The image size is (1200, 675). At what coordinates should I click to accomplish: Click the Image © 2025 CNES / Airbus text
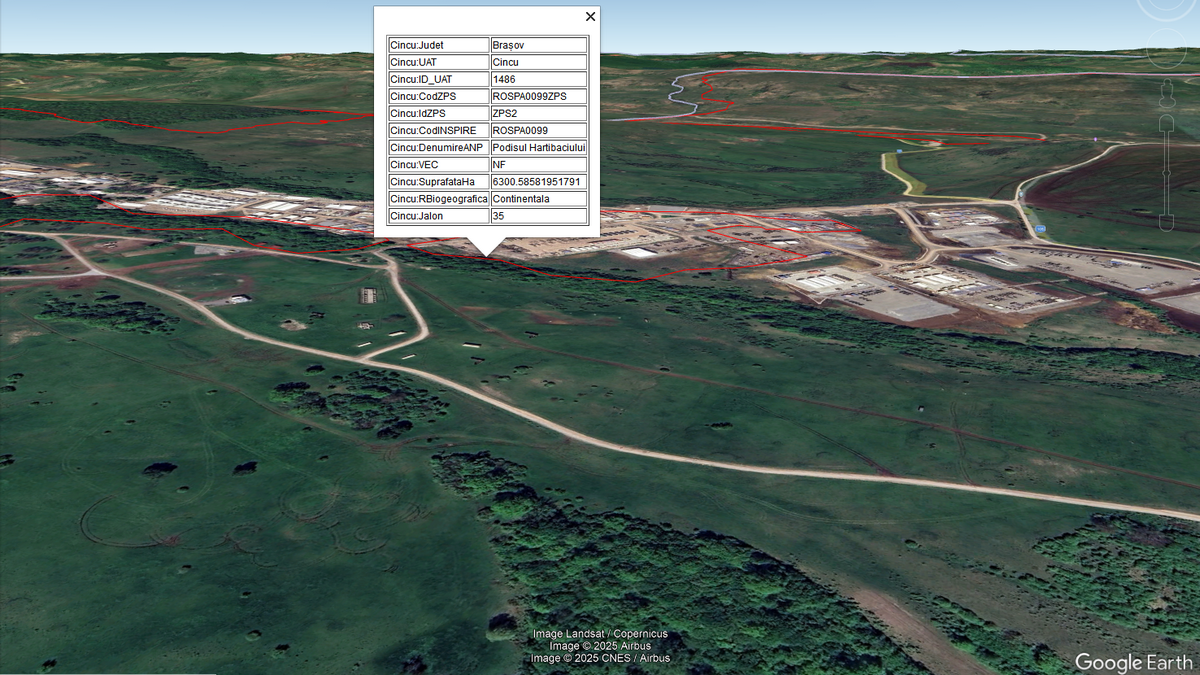(x=600, y=658)
